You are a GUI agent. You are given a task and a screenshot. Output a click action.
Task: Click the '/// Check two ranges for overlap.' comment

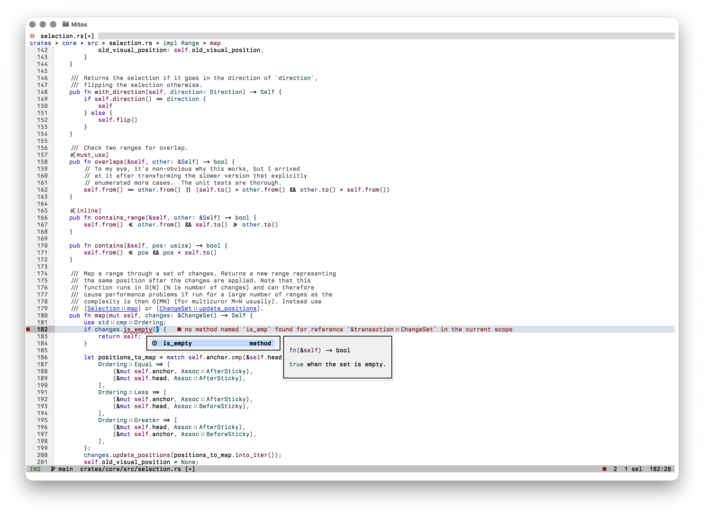pyautogui.click(x=128, y=148)
